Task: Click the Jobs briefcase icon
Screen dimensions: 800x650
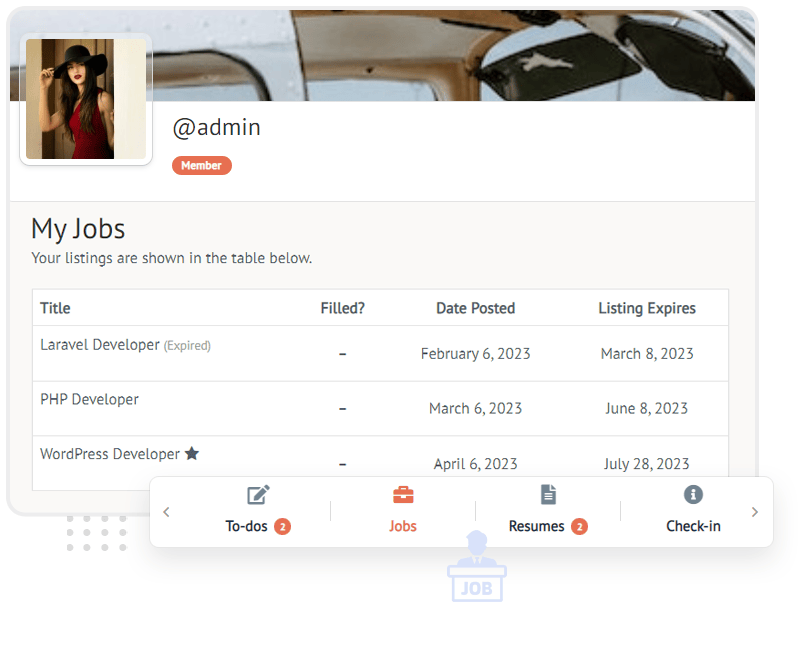Action: (x=403, y=495)
